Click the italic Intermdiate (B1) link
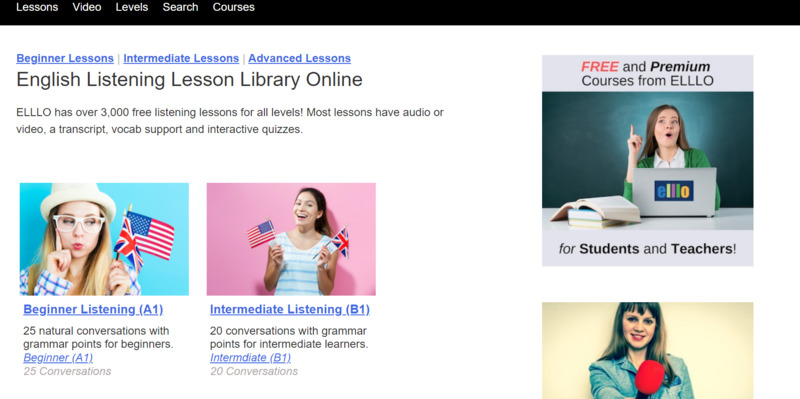This screenshot has width=800, height=399. [251, 358]
